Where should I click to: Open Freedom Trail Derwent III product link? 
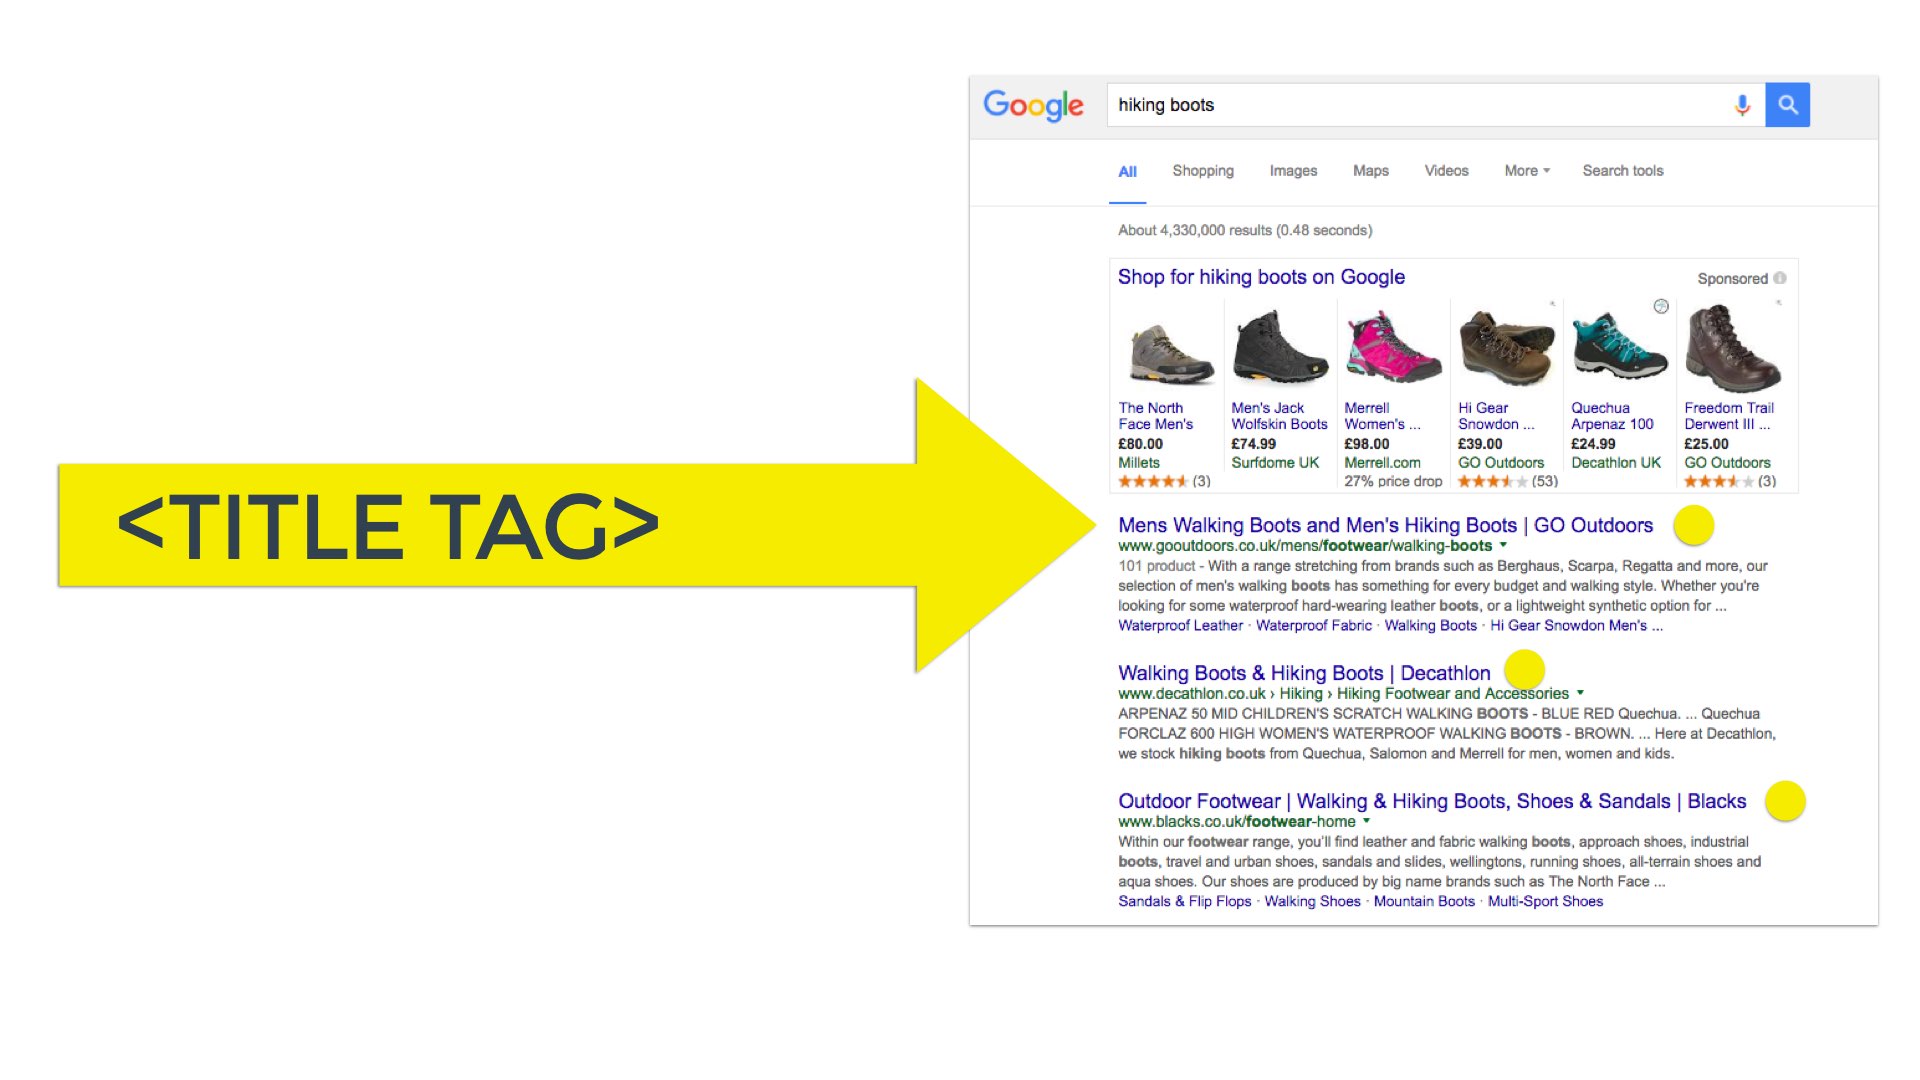pos(1729,416)
